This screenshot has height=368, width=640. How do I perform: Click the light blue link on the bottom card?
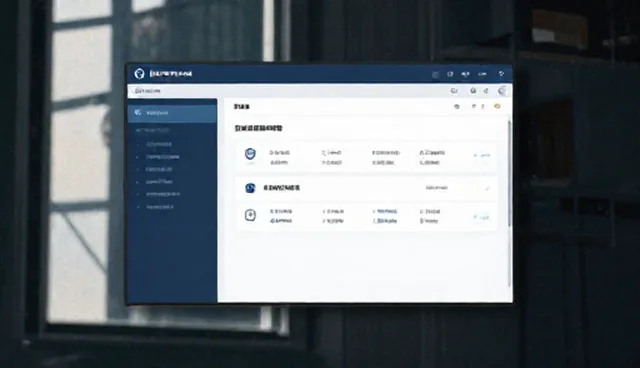481,217
